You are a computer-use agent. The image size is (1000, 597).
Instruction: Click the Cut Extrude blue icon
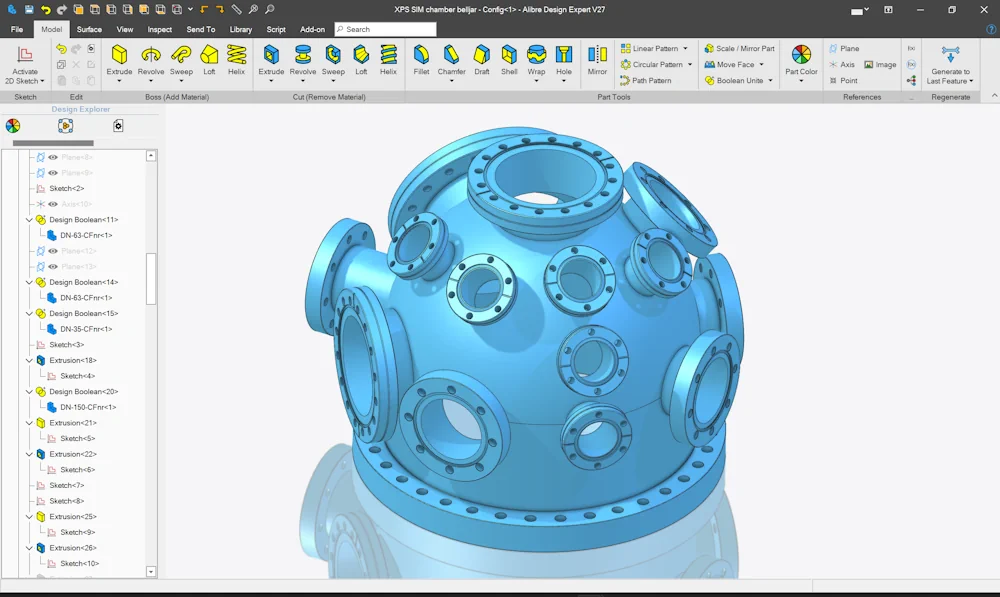click(271, 55)
